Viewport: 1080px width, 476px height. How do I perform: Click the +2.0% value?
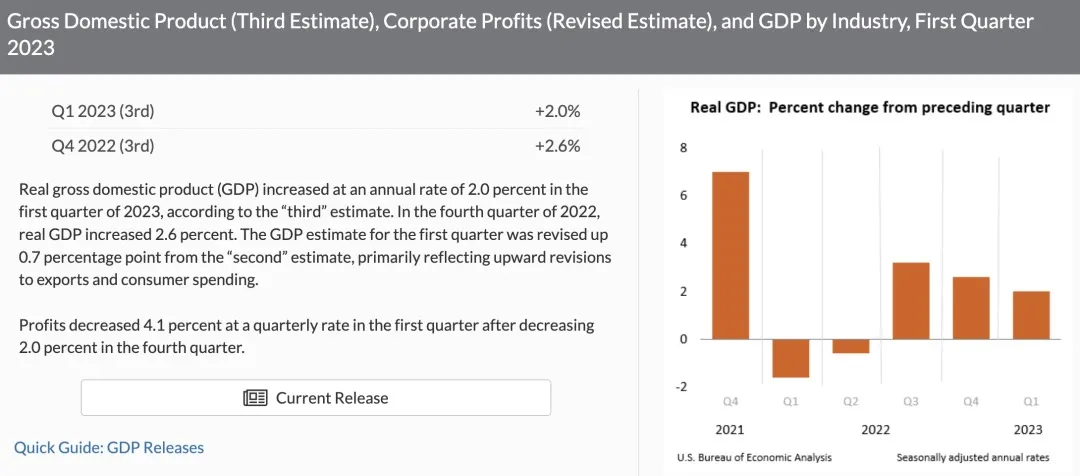[557, 111]
